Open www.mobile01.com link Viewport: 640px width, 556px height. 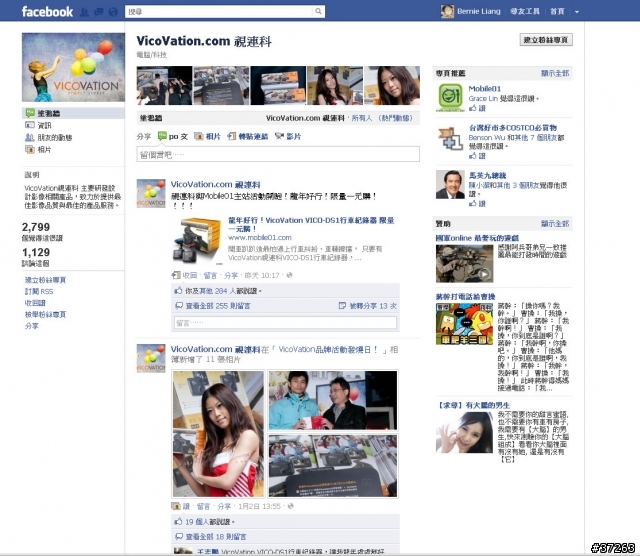coord(260,238)
